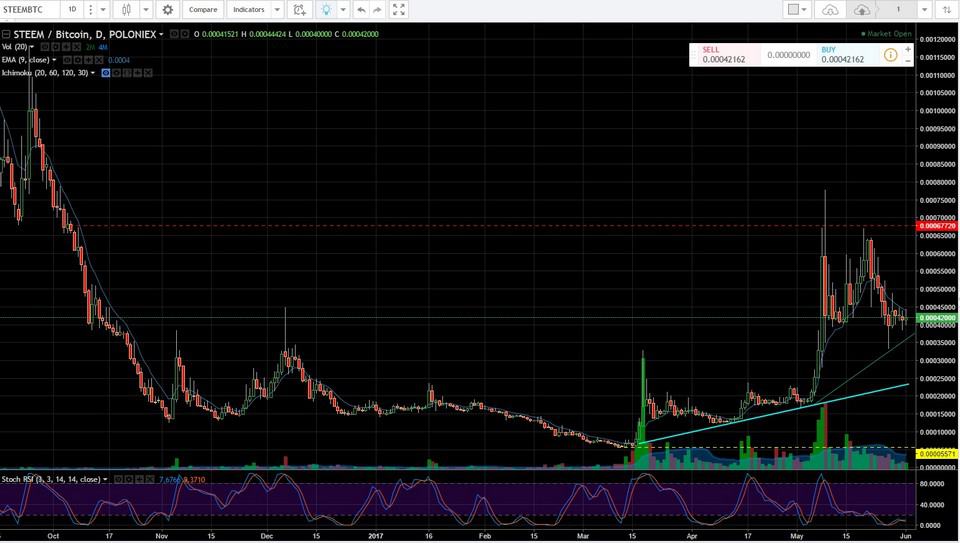
Task: Open the interval dropdown arrow next to 1D
Action: click(x=103, y=10)
